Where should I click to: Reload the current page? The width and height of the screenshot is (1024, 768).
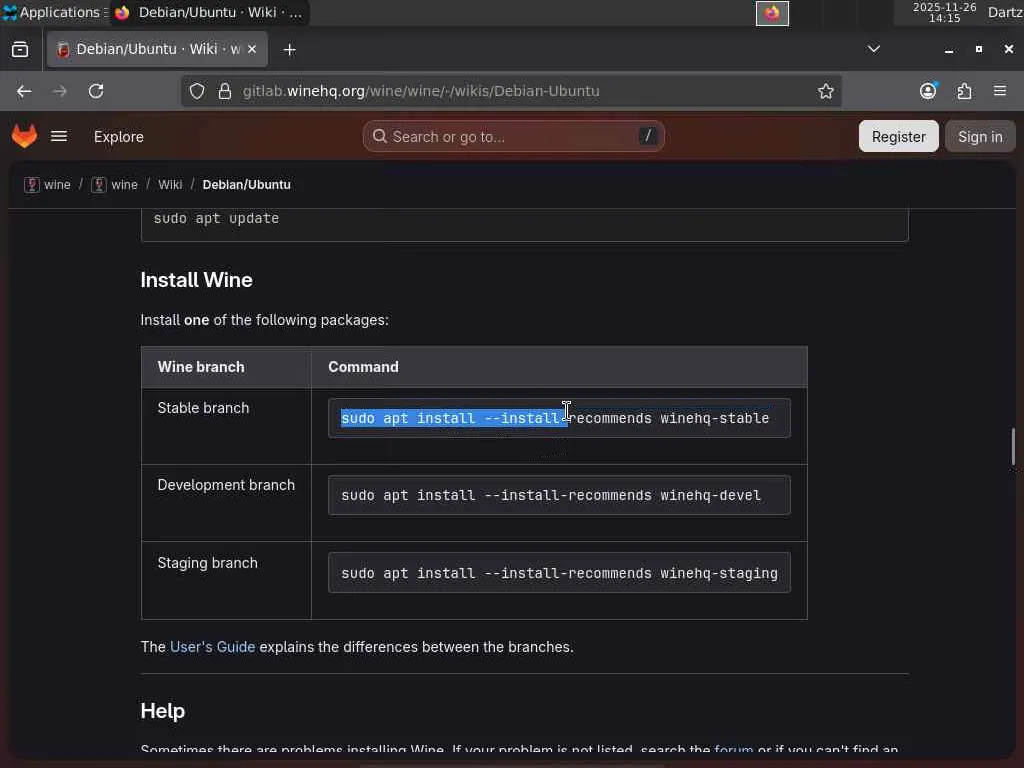click(x=96, y=91)
